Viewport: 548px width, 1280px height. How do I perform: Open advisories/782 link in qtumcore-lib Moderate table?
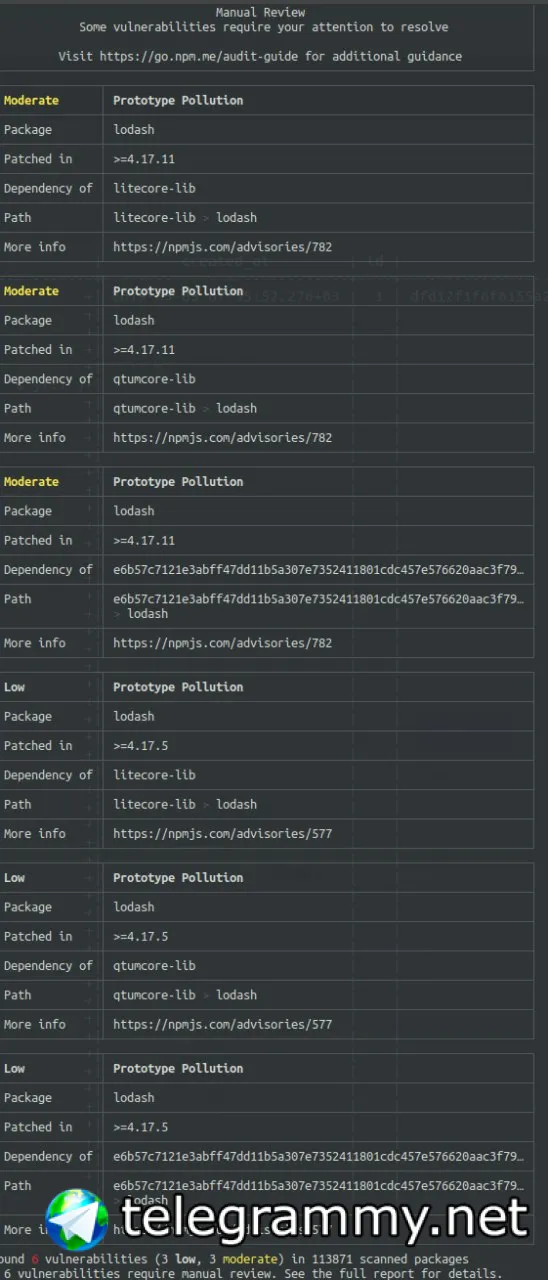tap(222, 438)
